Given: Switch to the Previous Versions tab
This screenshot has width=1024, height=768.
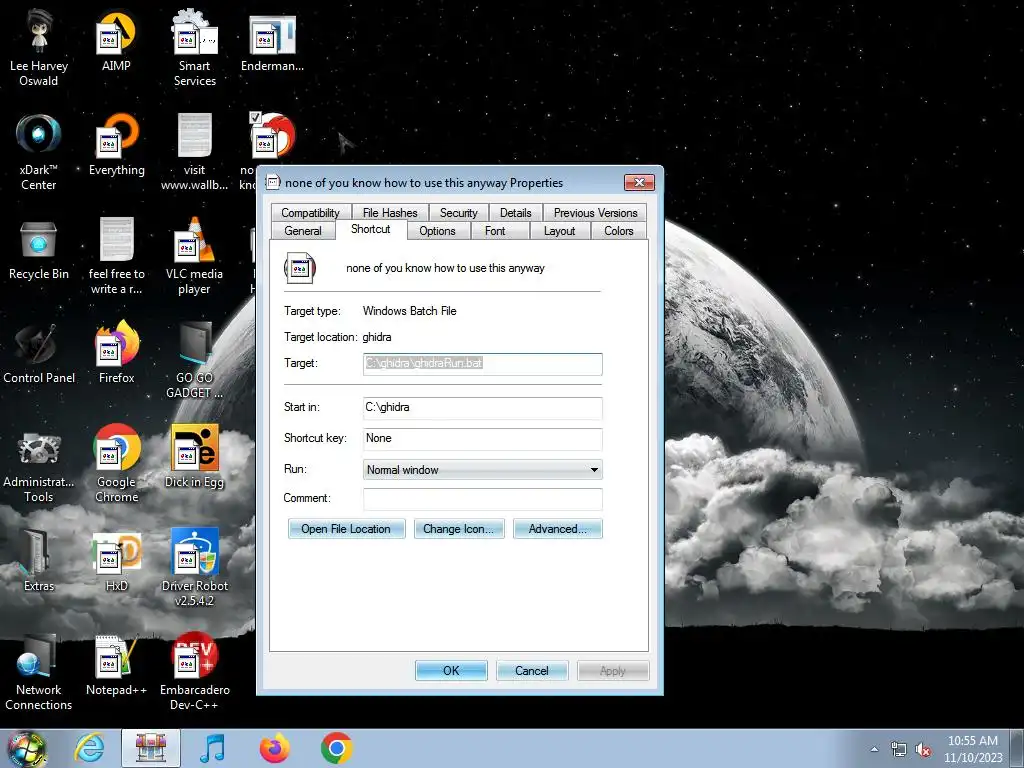Looking at the screenshot, I should coord(595,213).
